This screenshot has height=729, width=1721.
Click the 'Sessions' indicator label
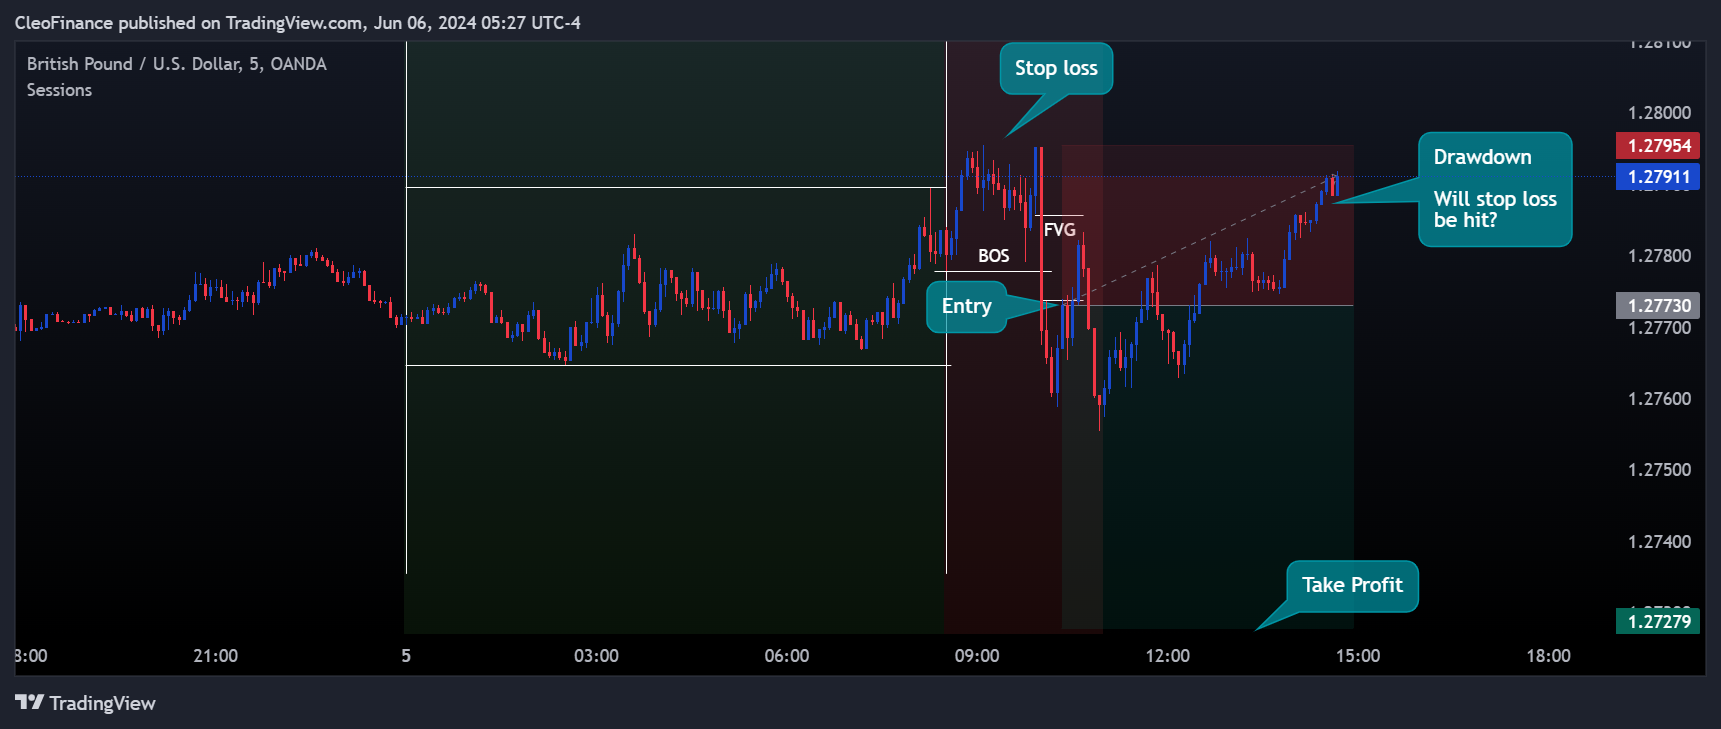[x=59, y=90]
